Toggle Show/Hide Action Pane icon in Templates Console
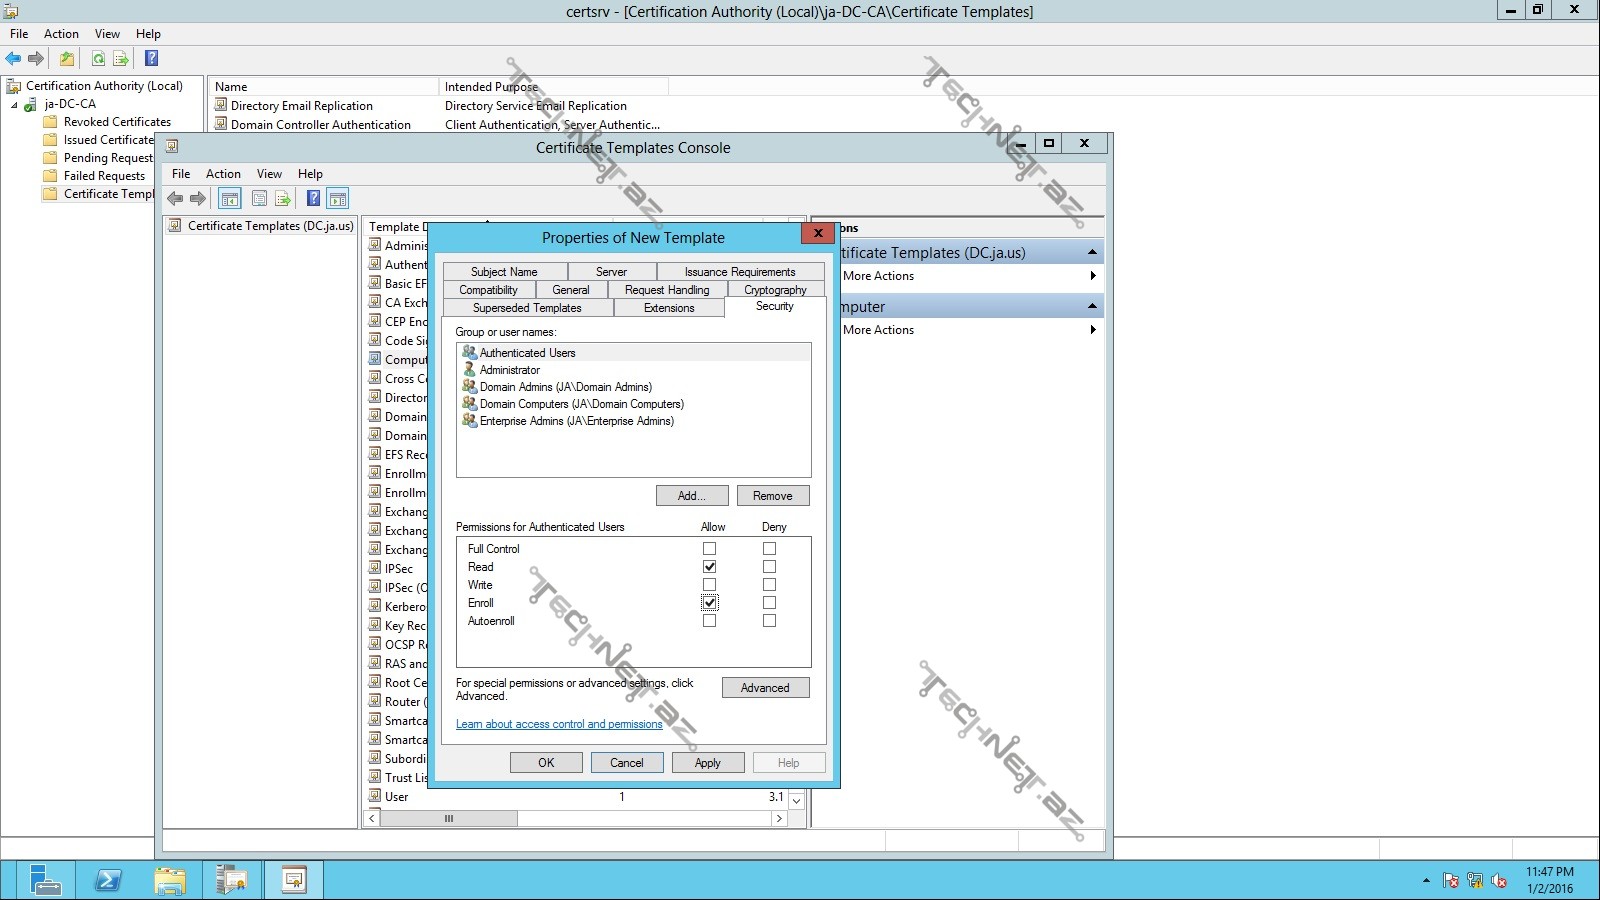Viewport: 1600px width, 900px height. pos(338,198)
